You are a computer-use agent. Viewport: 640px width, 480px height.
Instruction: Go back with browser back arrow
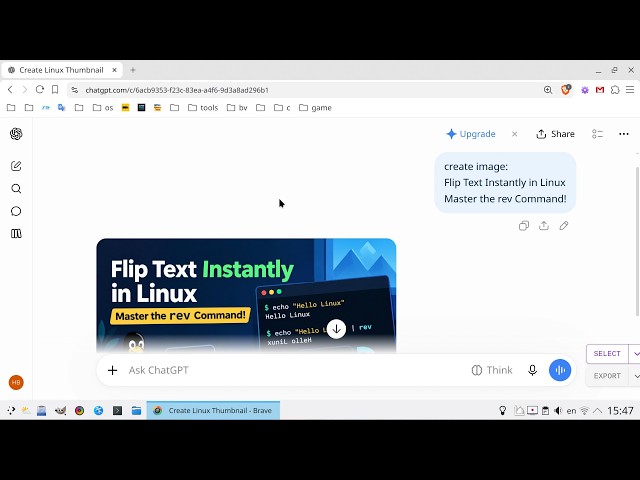(x=11, y=90)
